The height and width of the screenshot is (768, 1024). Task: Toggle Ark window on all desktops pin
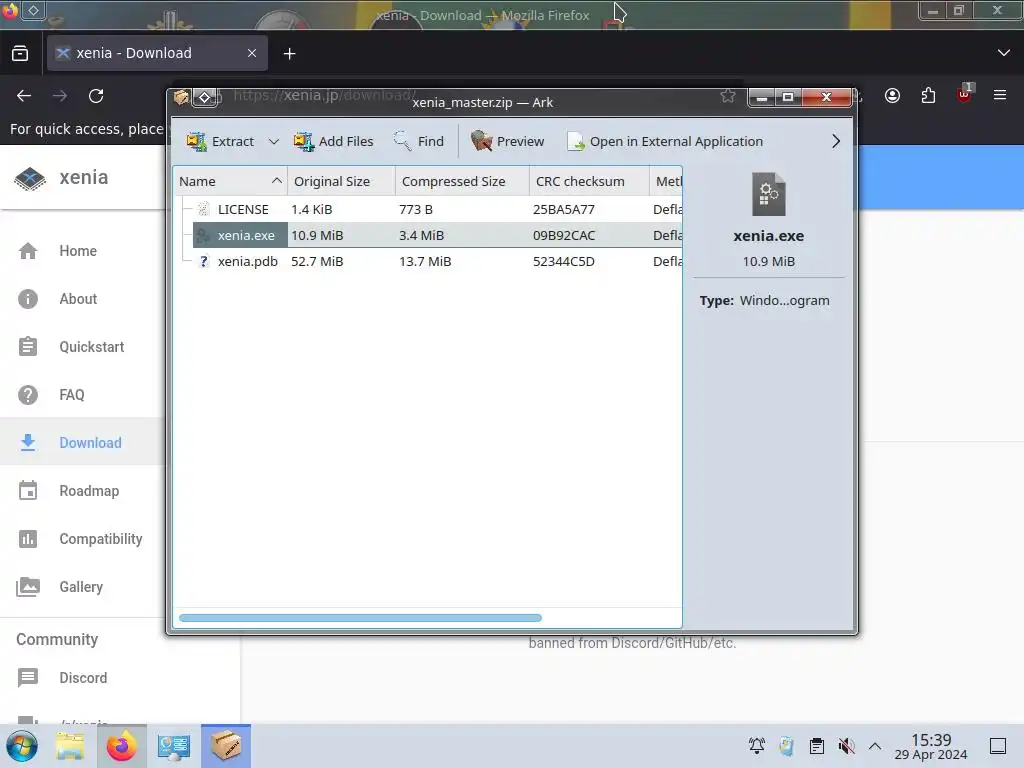pos(204,98)
